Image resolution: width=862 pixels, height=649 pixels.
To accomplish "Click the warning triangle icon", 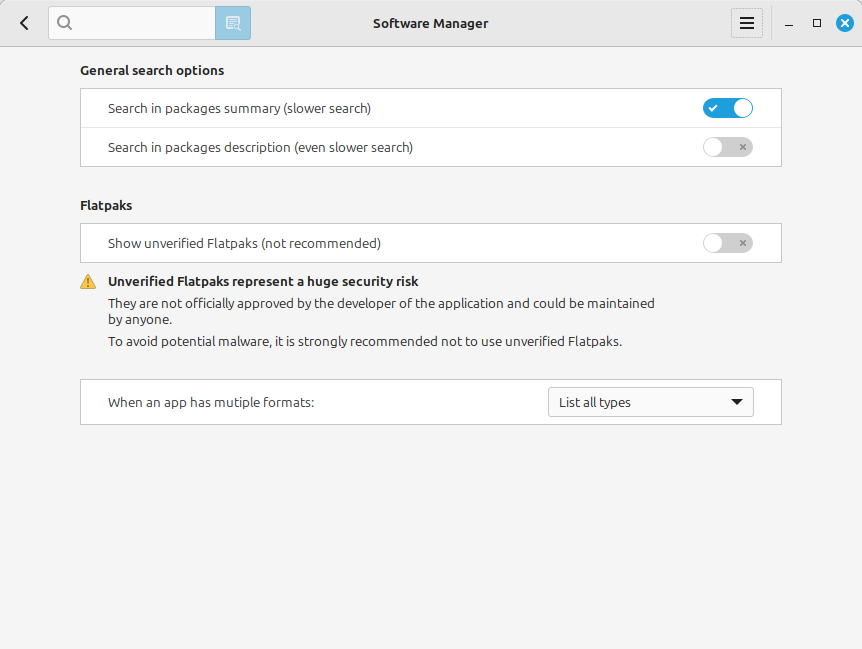I will [x=88, y=281].
